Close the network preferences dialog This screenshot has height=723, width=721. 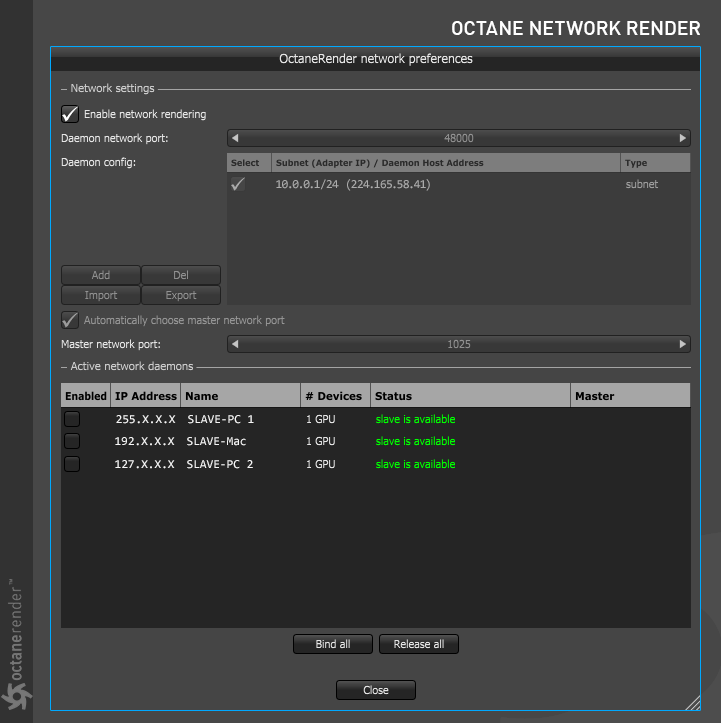click(x=376, y=690)
